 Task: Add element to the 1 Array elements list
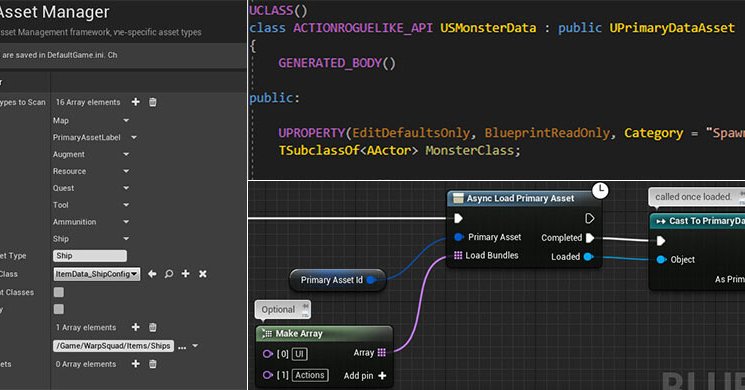[x=135, y=327]
